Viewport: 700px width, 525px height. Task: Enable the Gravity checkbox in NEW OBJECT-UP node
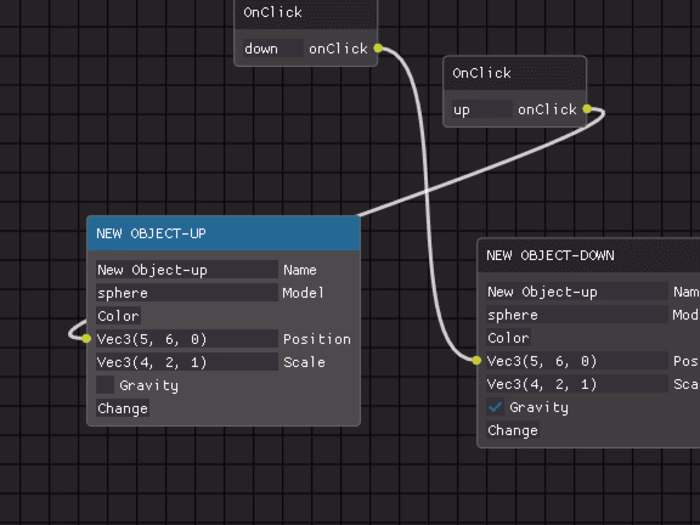click(x=105, y=385)
